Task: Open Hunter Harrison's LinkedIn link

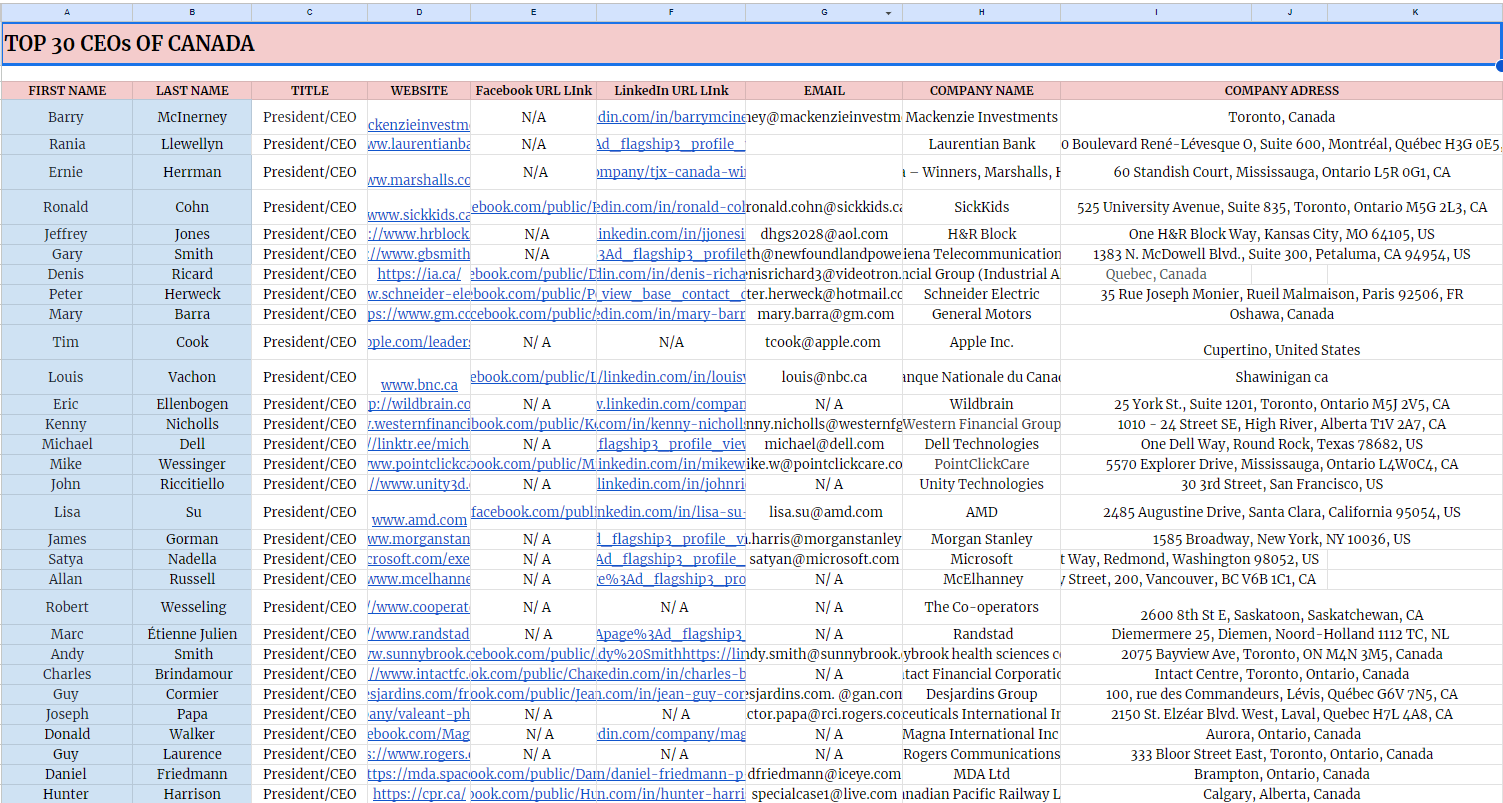Action: point(671,794)
